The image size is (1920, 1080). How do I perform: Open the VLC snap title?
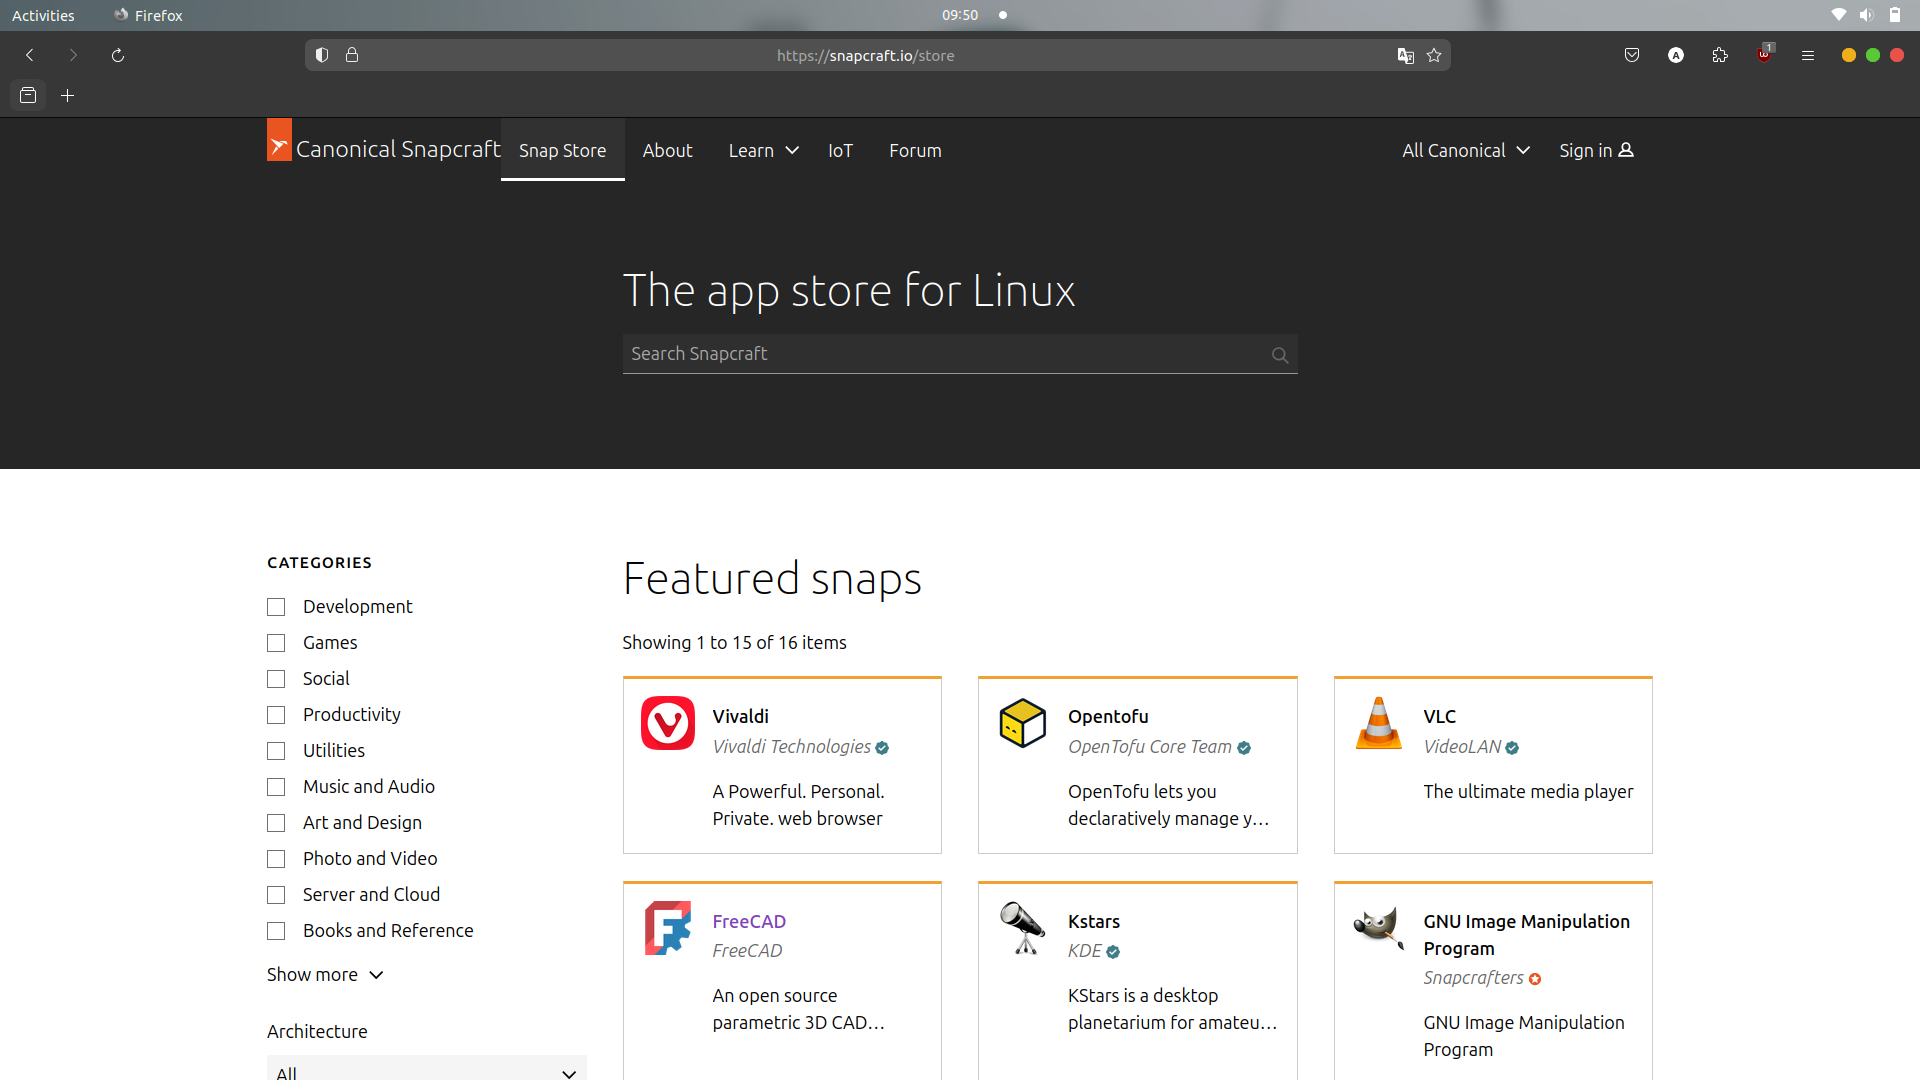tap(1440, 716)
